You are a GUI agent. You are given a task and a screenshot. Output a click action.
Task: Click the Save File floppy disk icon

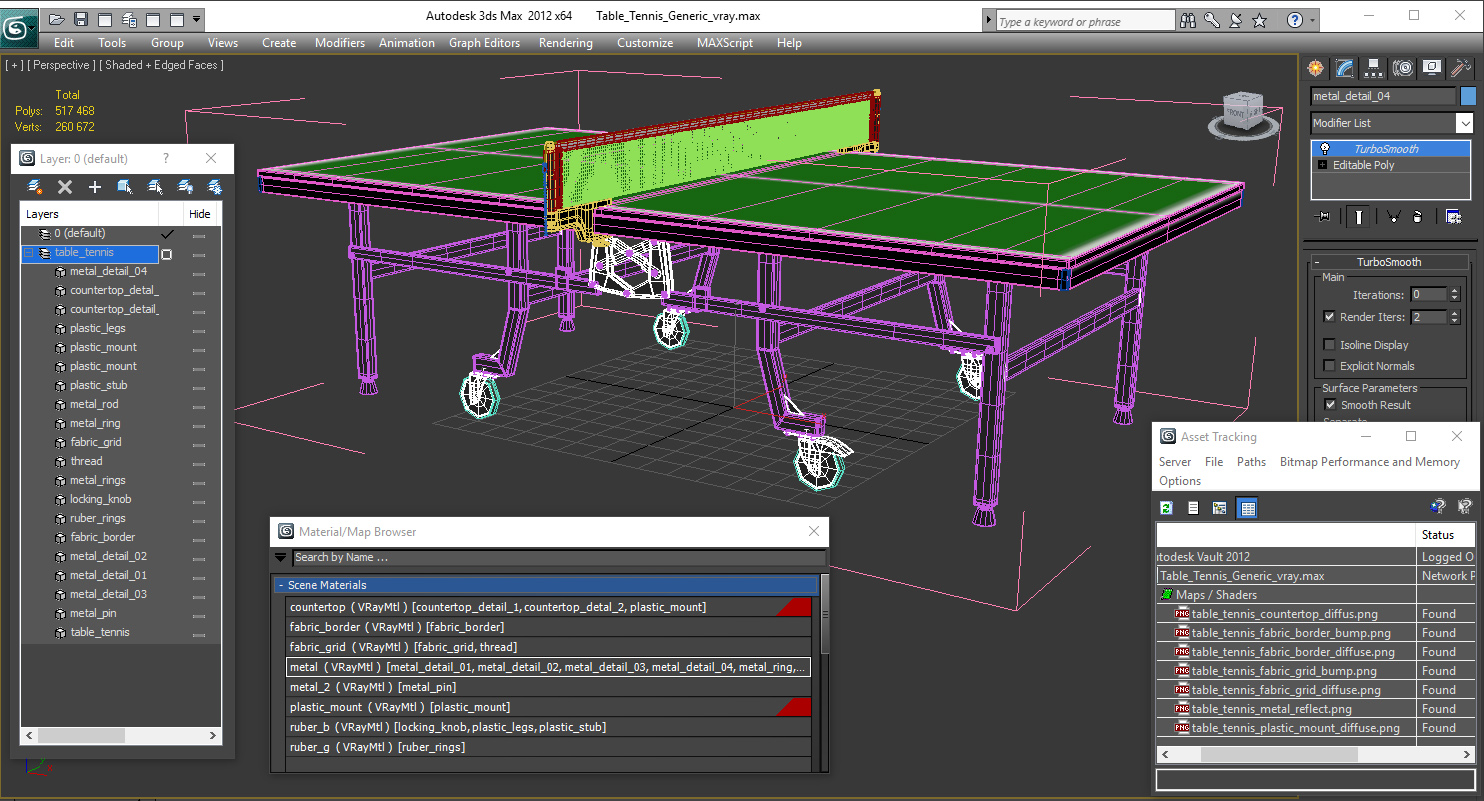(81, 19)
